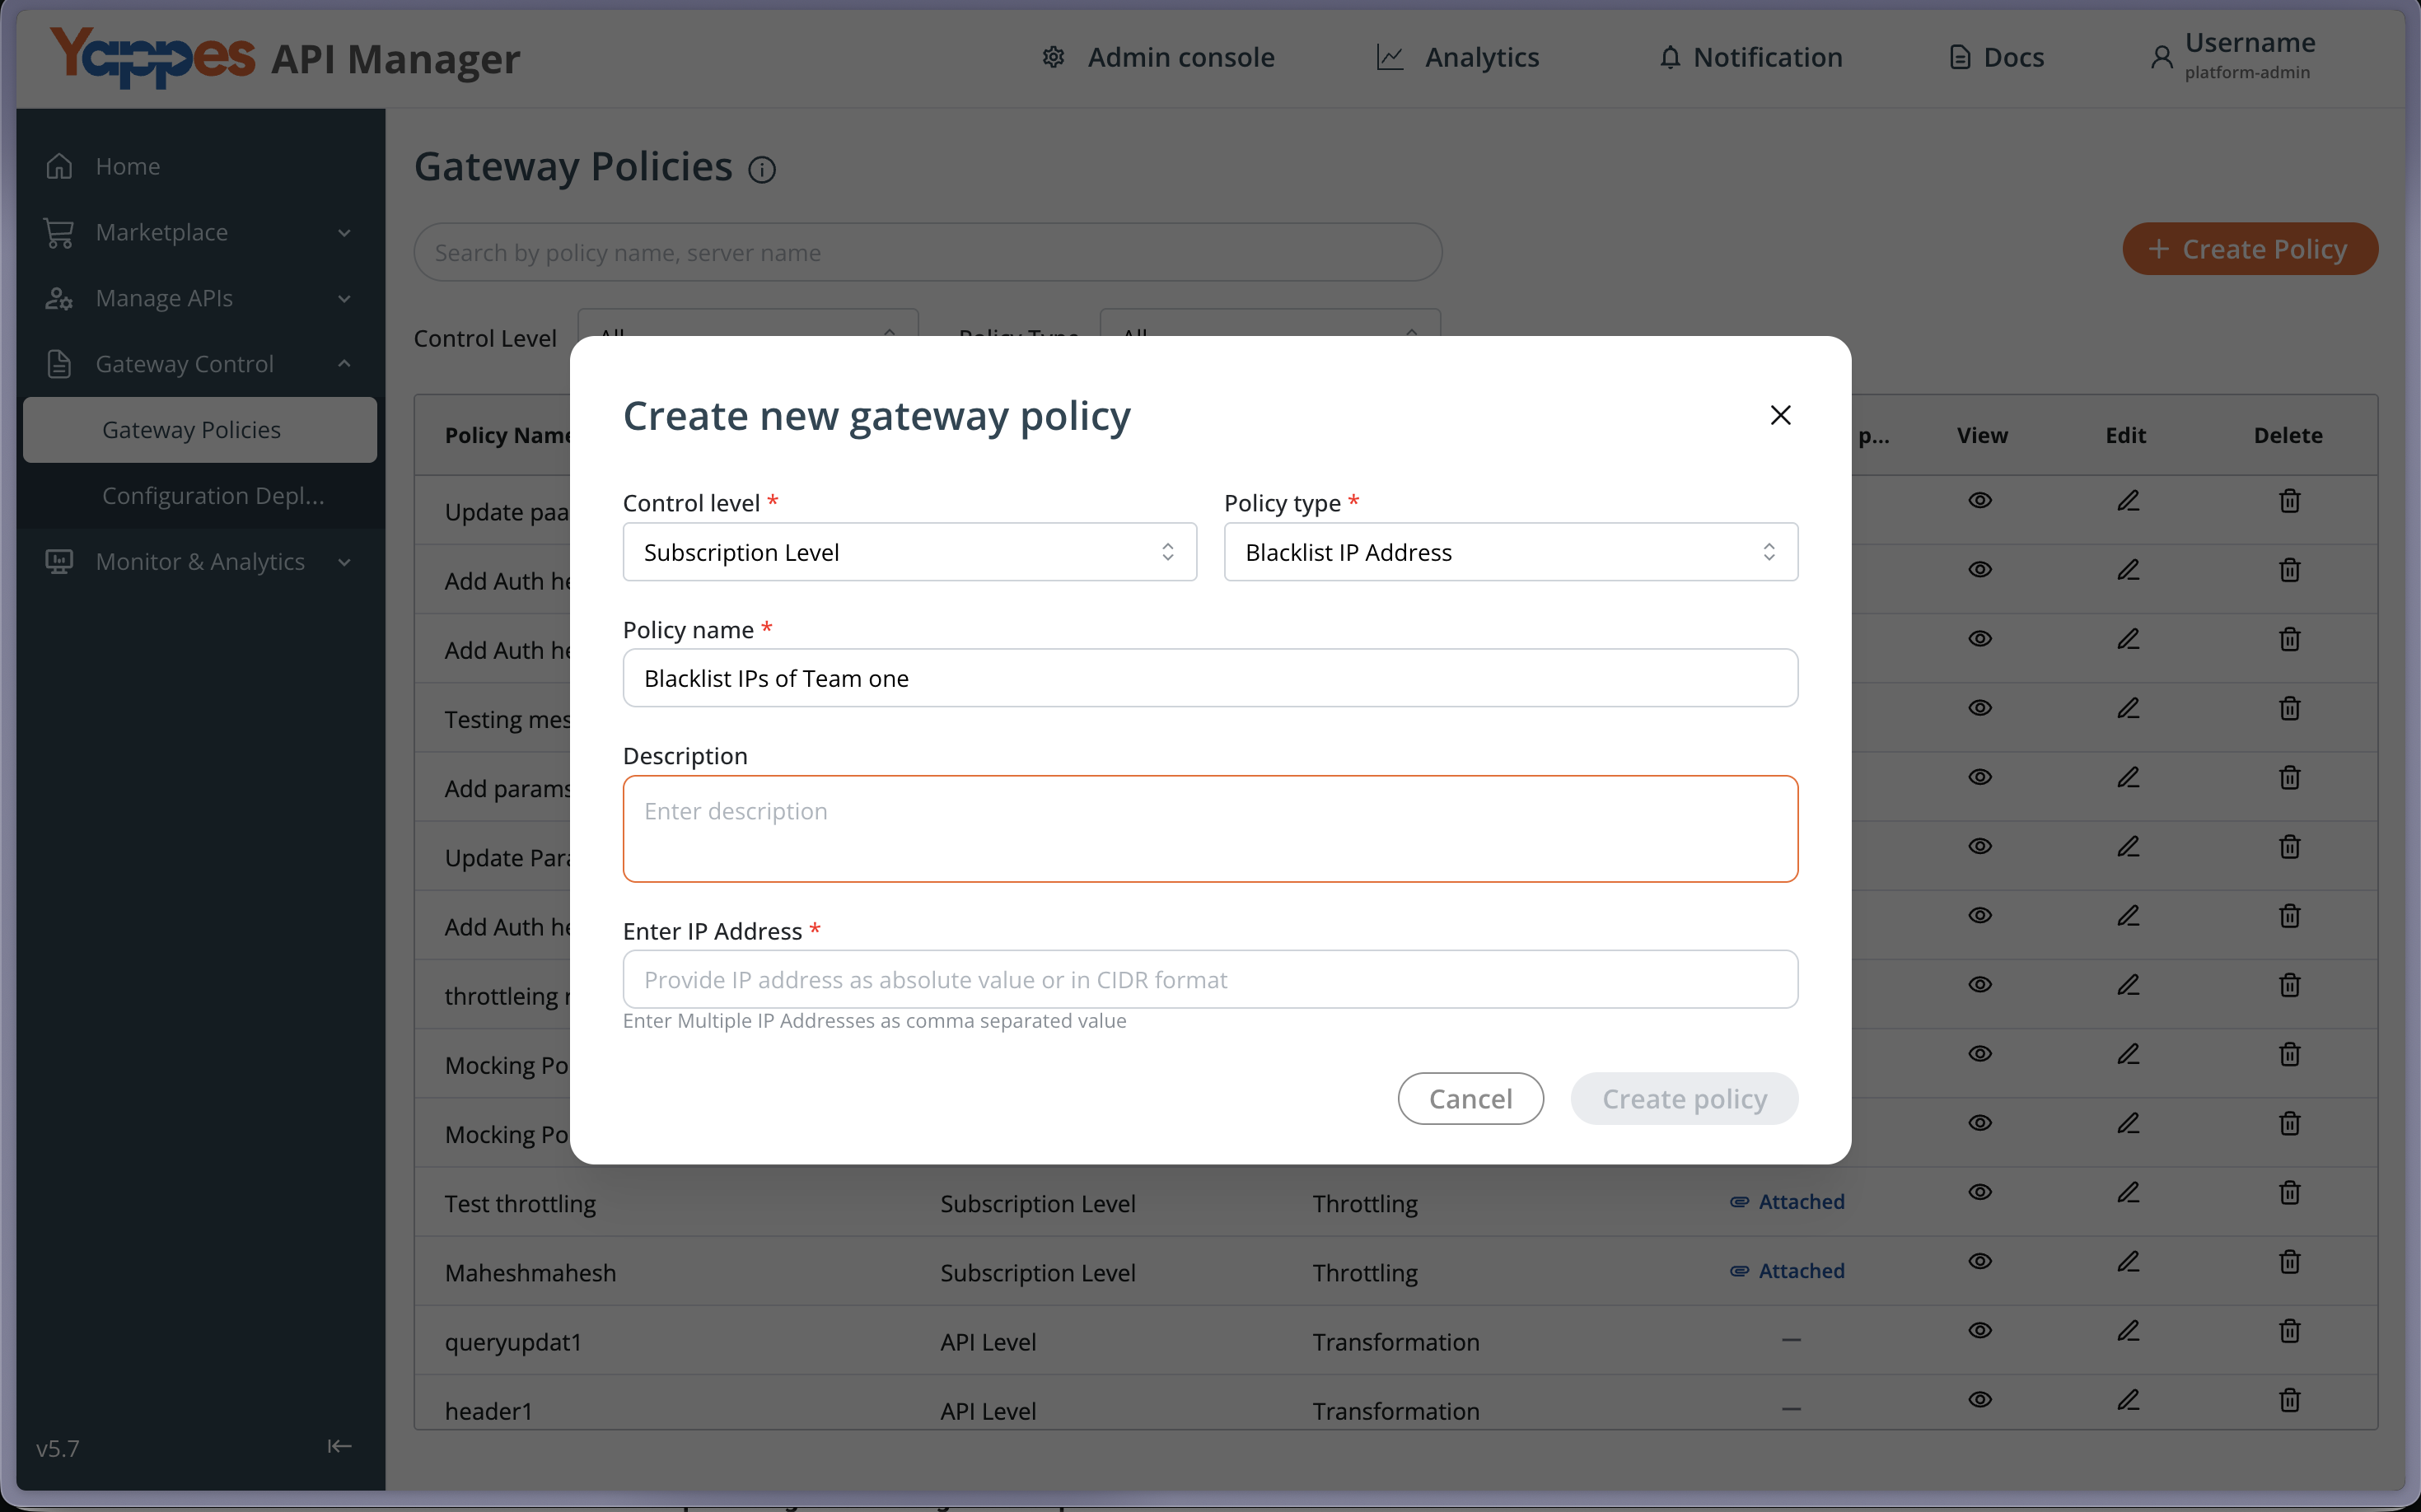This screenshot has width=2421, height=1512.
Task: View the Testing mes... policy eye icon
Action: (1980, 708)
